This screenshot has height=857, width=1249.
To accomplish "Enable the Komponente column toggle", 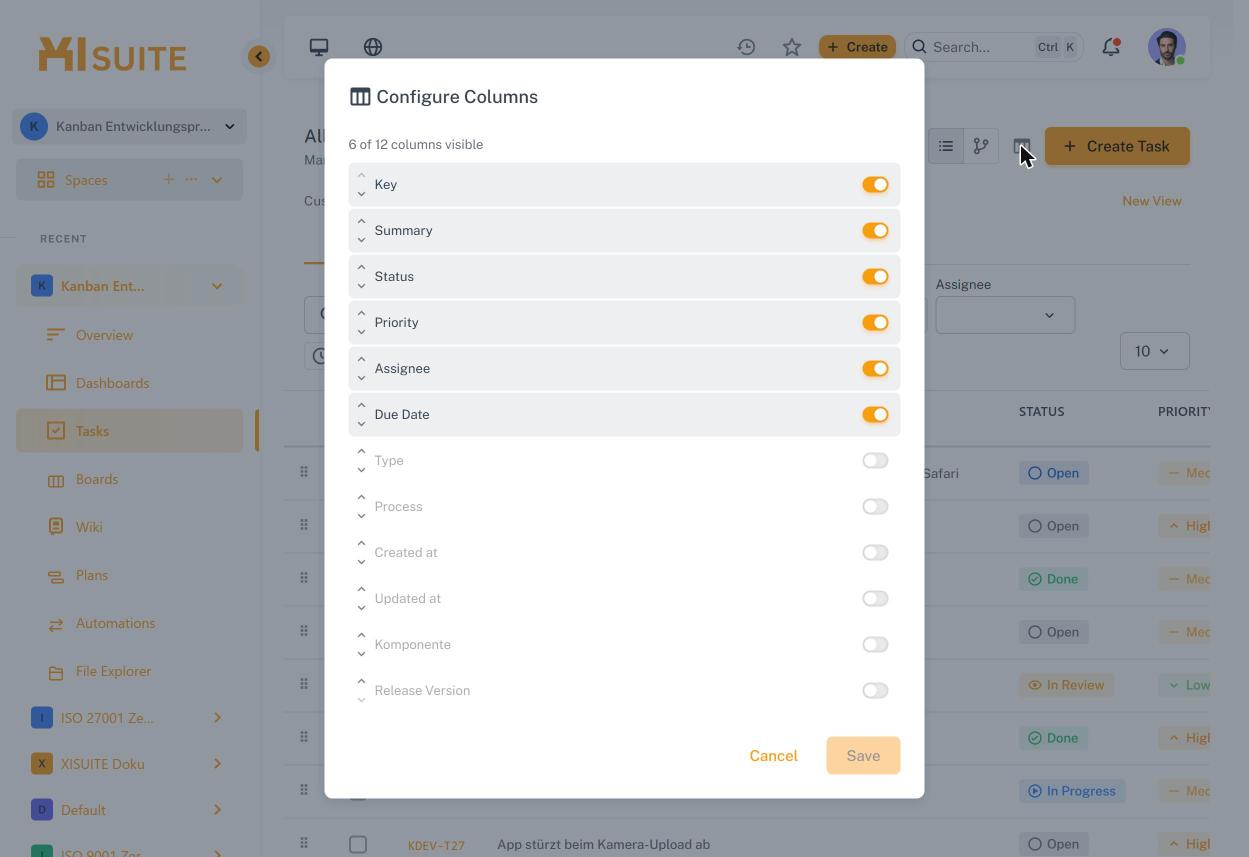I will point(875,645).
